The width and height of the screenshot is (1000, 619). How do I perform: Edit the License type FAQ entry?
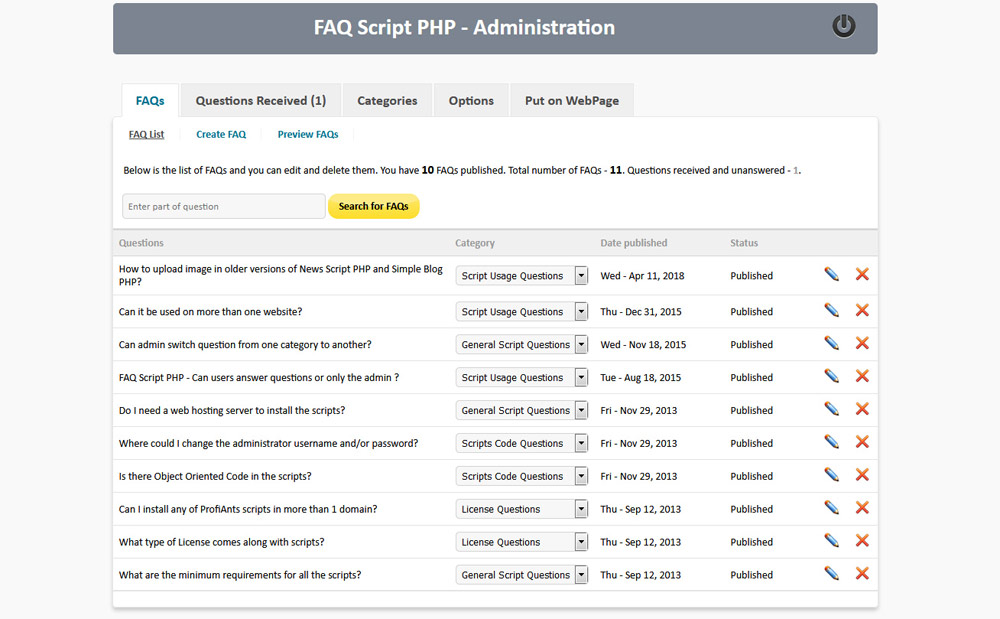click(x=831, y=541)
